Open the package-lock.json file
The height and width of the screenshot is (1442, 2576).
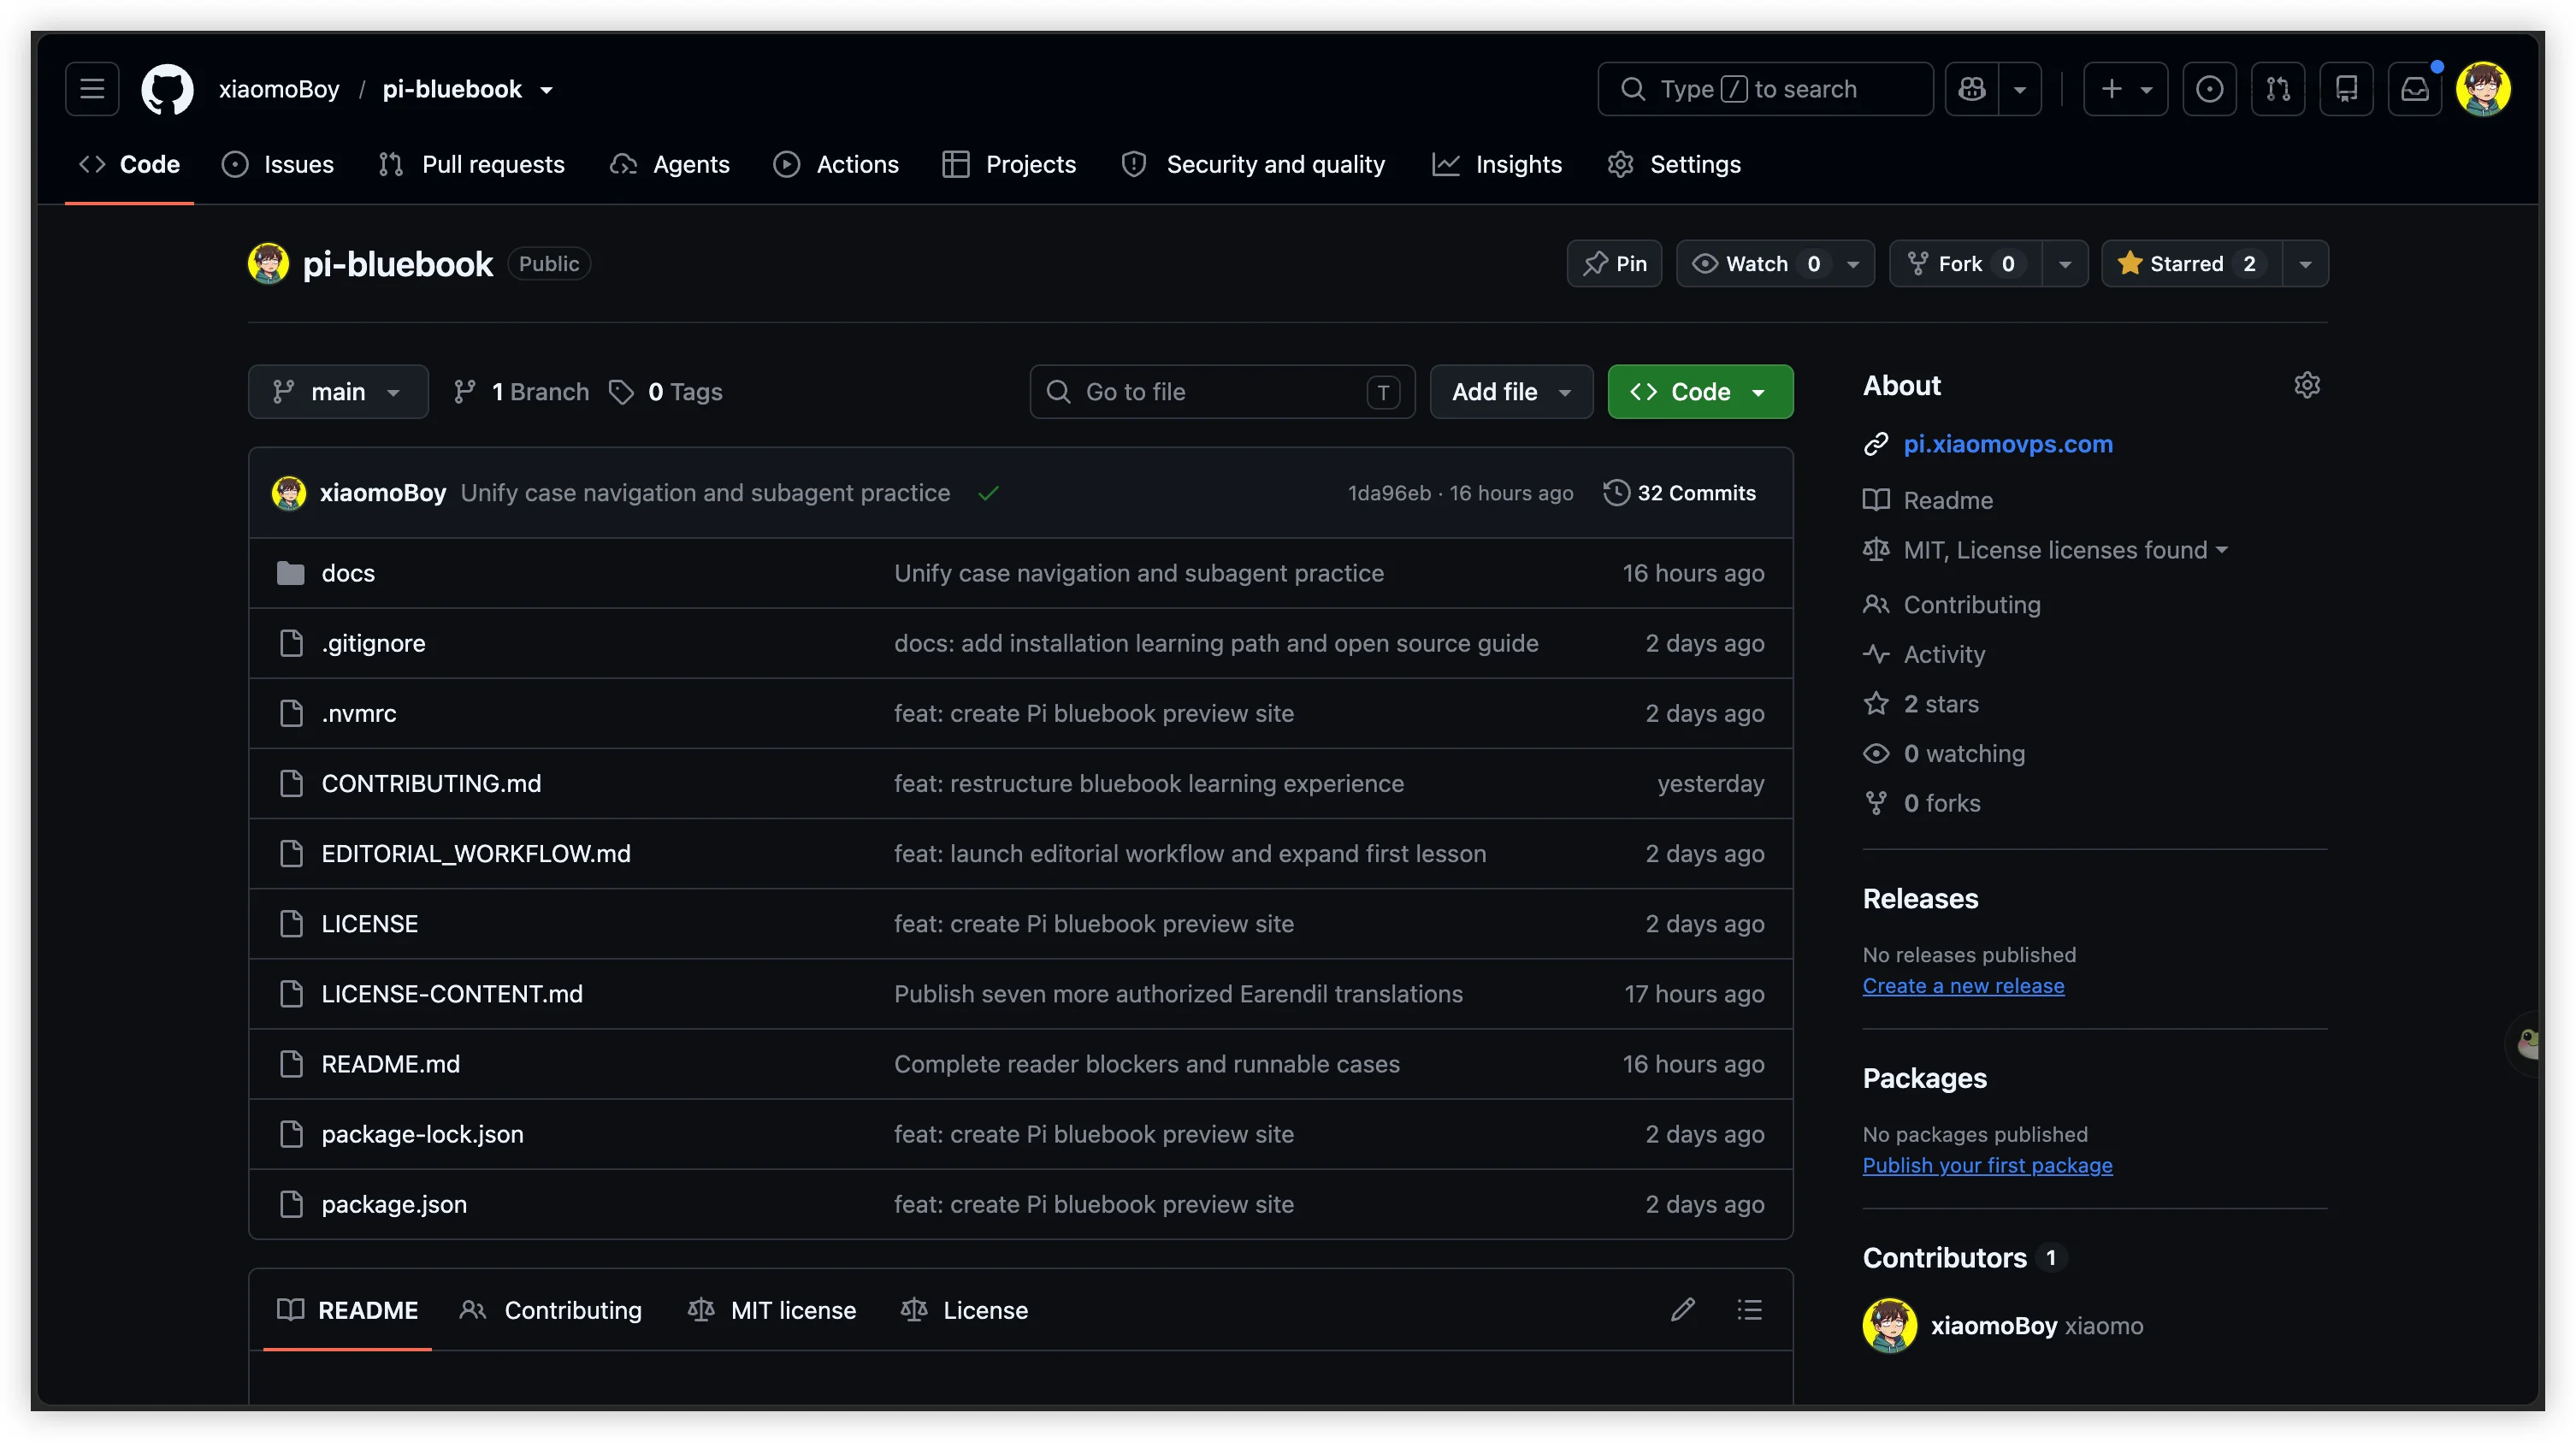click(x=422, y=1134)
